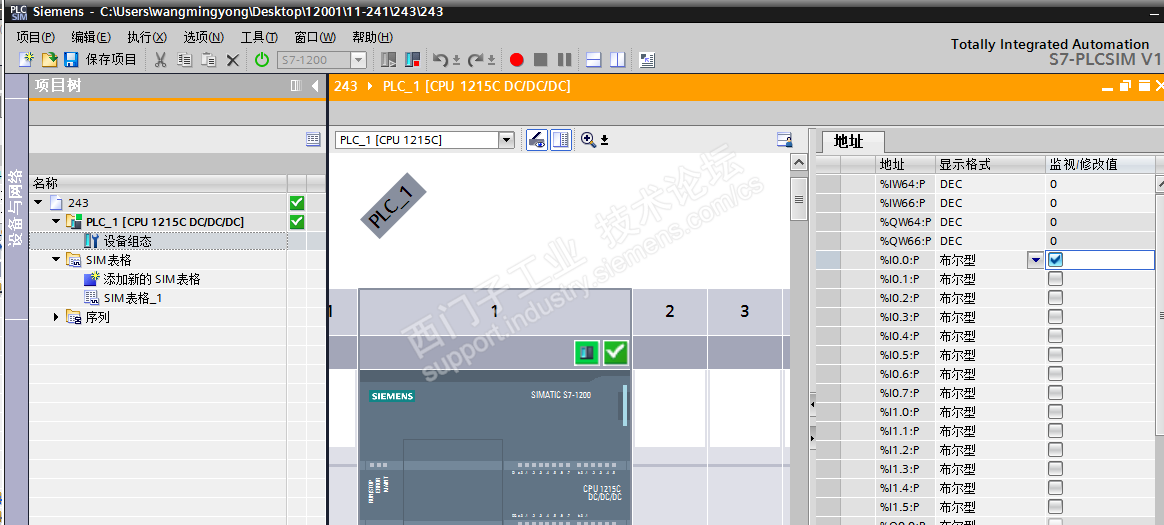Check the %I0.3:P checkbox

(x=1055, y=316)
